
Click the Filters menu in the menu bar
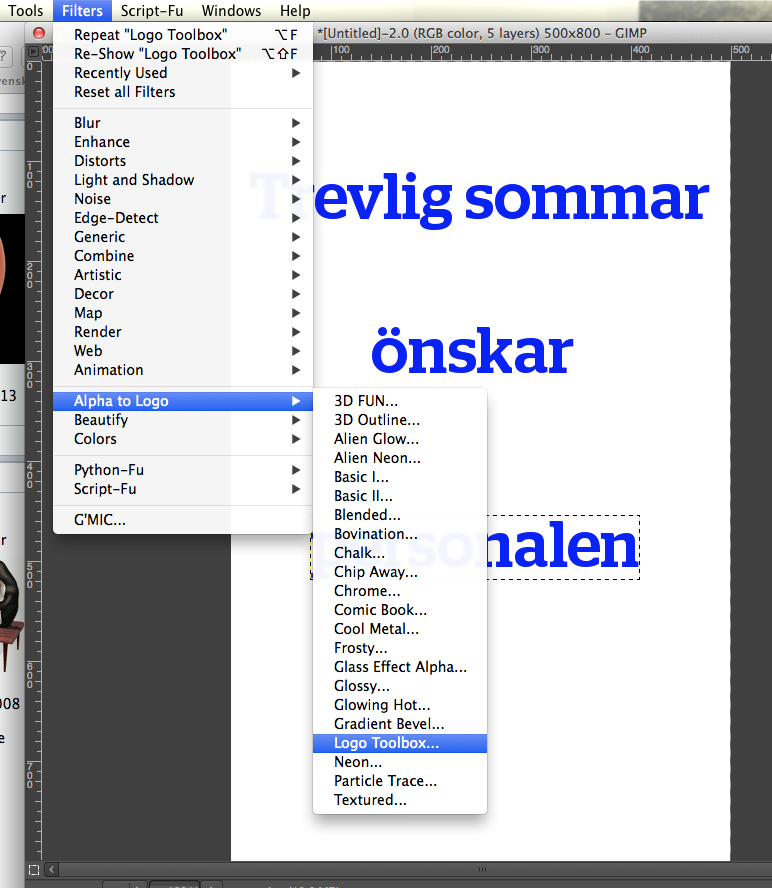pos(82,11)
